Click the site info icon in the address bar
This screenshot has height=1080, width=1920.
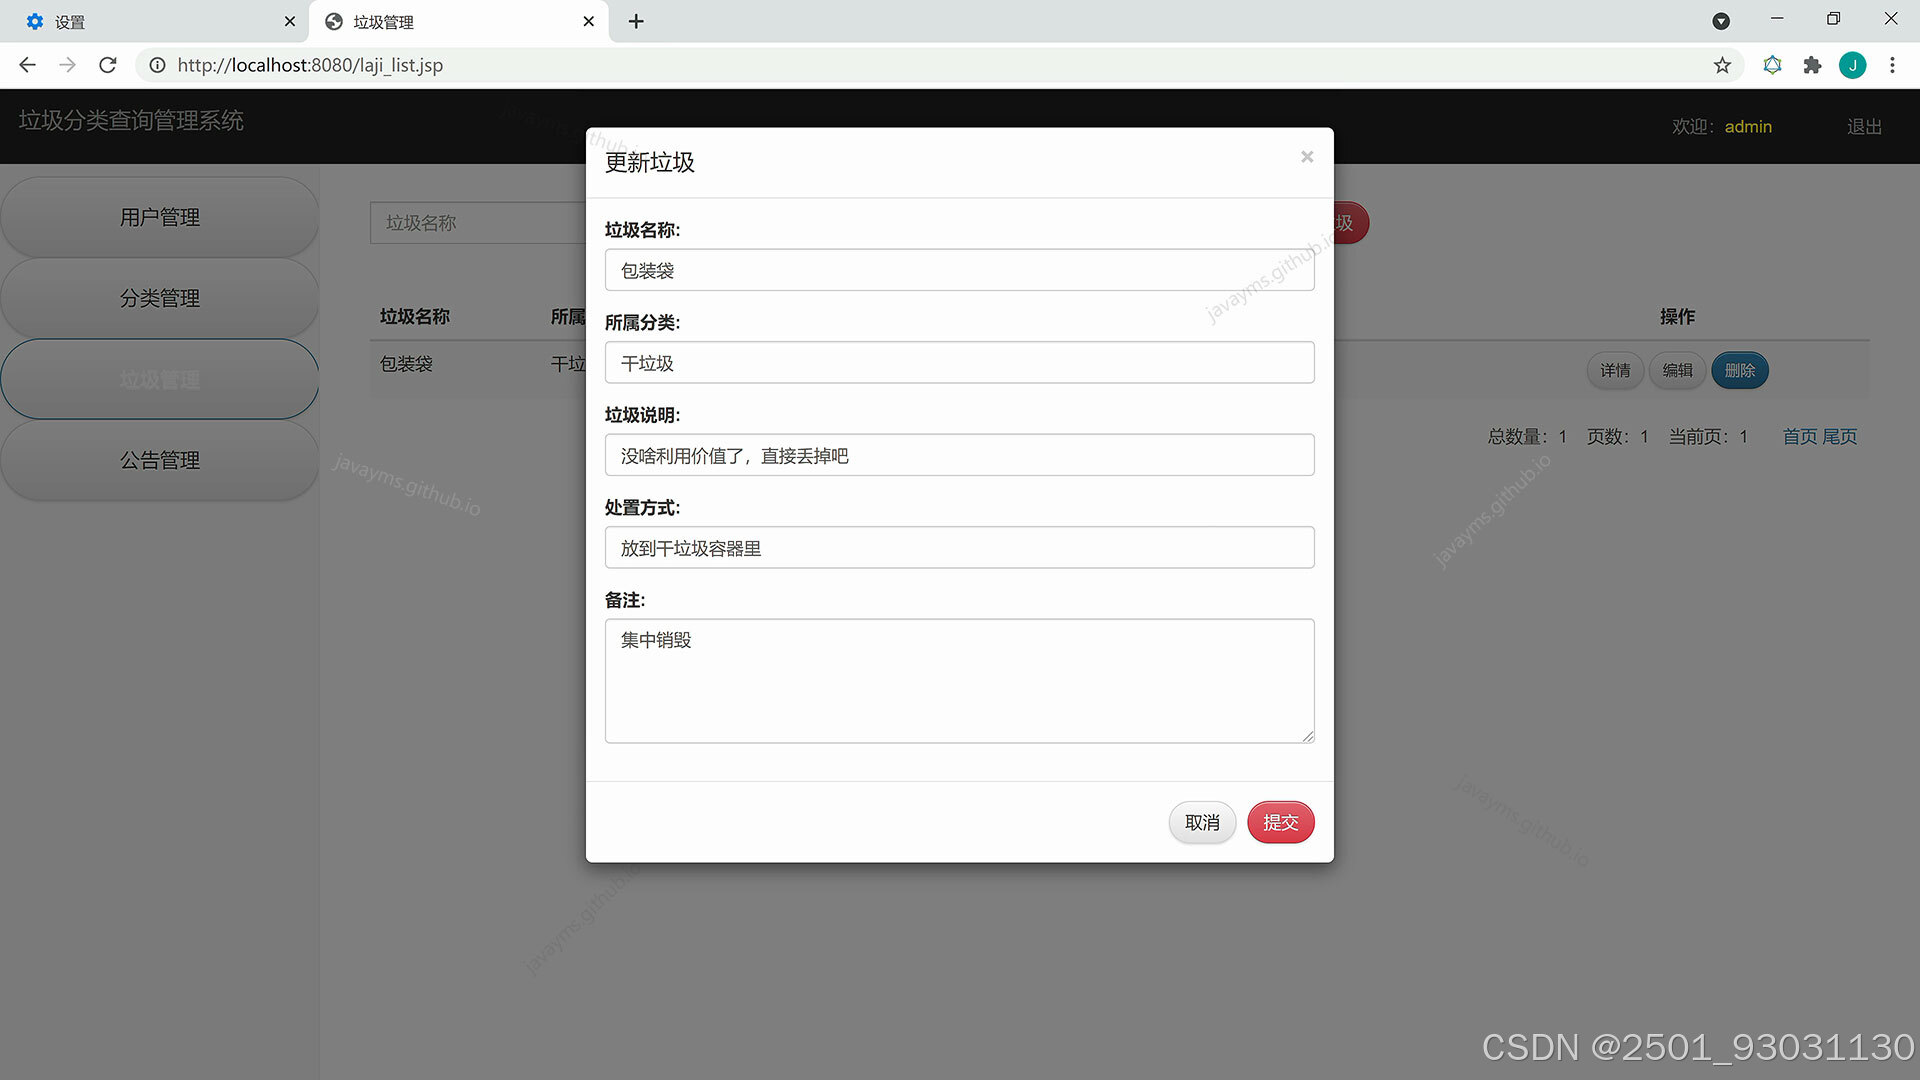[x=157, y=65]
